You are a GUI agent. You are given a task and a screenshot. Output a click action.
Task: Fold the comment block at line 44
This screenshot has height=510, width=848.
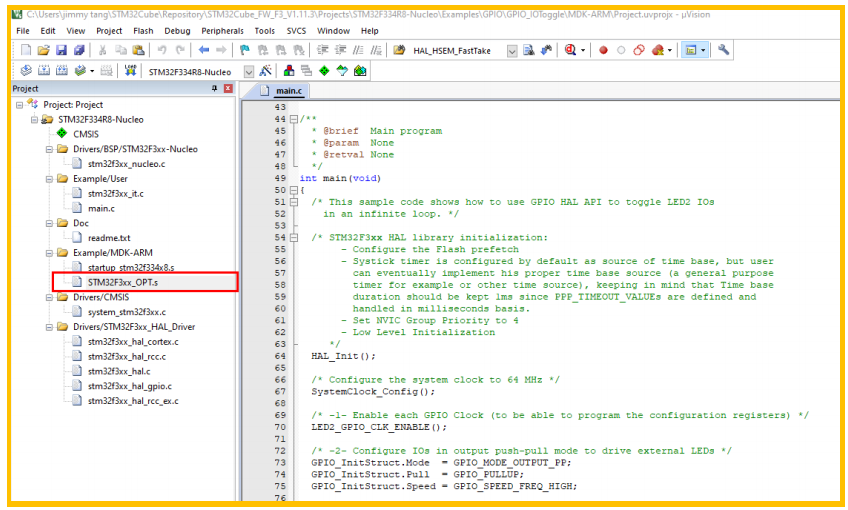coord(294,119)
